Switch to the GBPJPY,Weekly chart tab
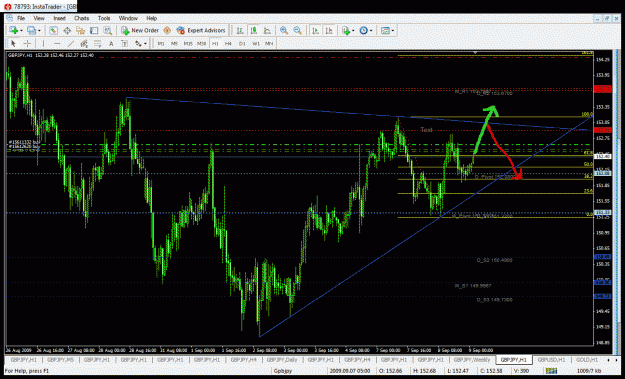Image resolution: width=625 pixels, height=379 pixels. coord(472,360)
